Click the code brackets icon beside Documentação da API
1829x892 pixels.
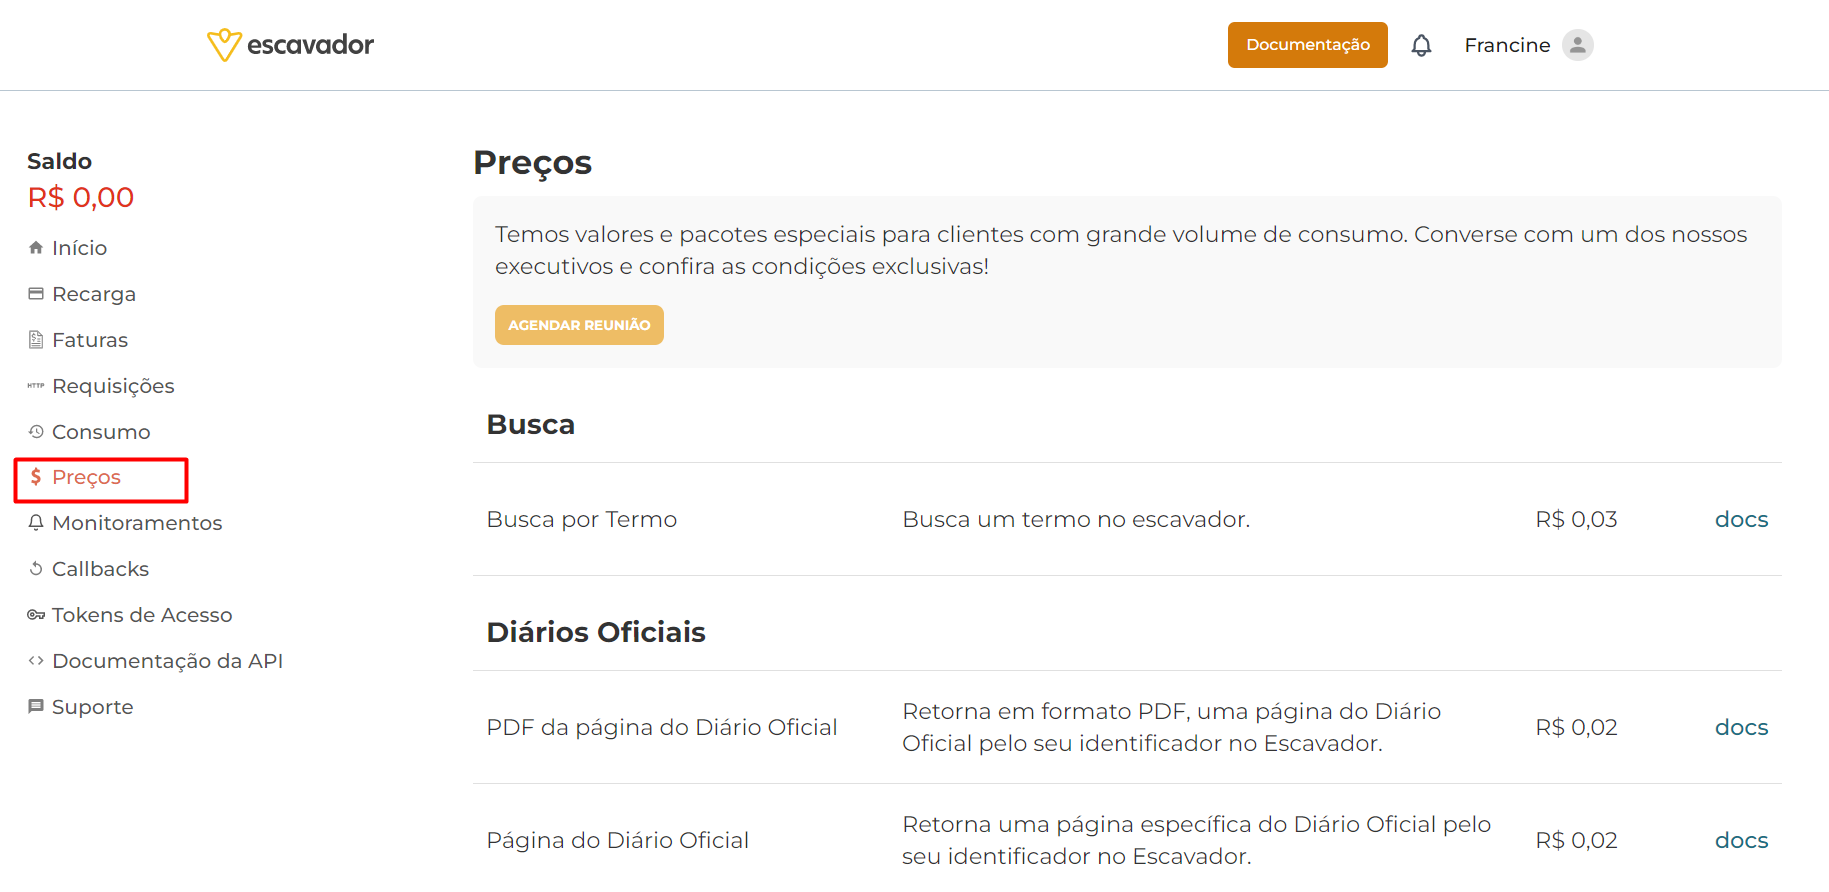(x=36, y=660)
